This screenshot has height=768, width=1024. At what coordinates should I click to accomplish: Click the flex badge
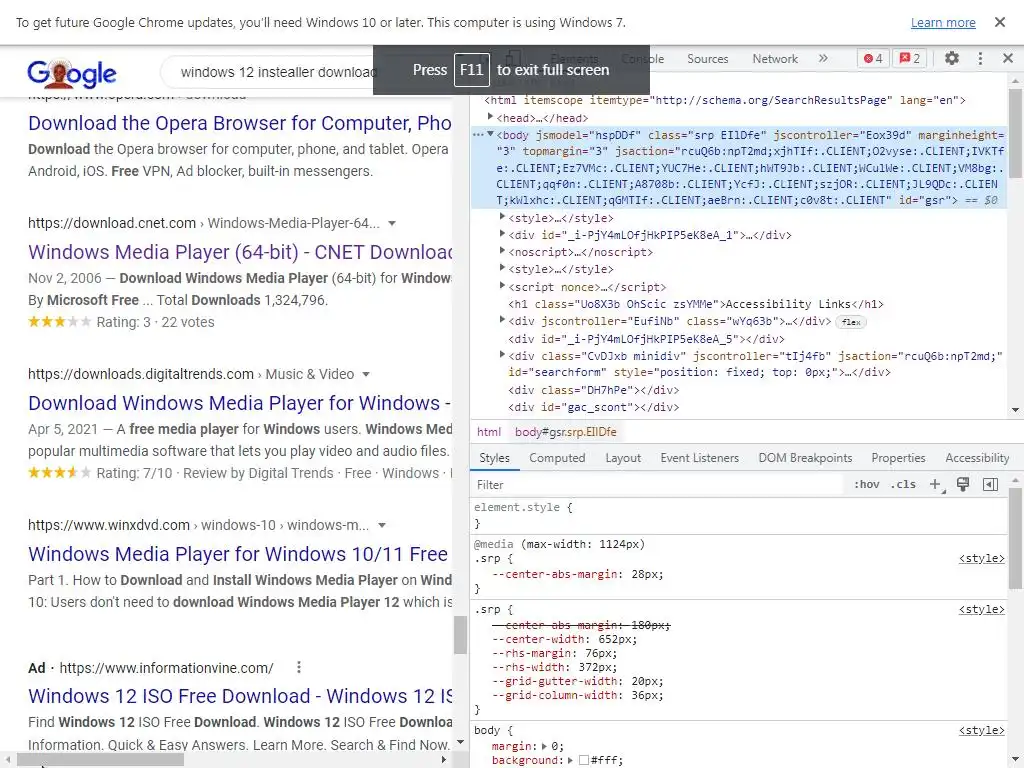pos(851,322)
